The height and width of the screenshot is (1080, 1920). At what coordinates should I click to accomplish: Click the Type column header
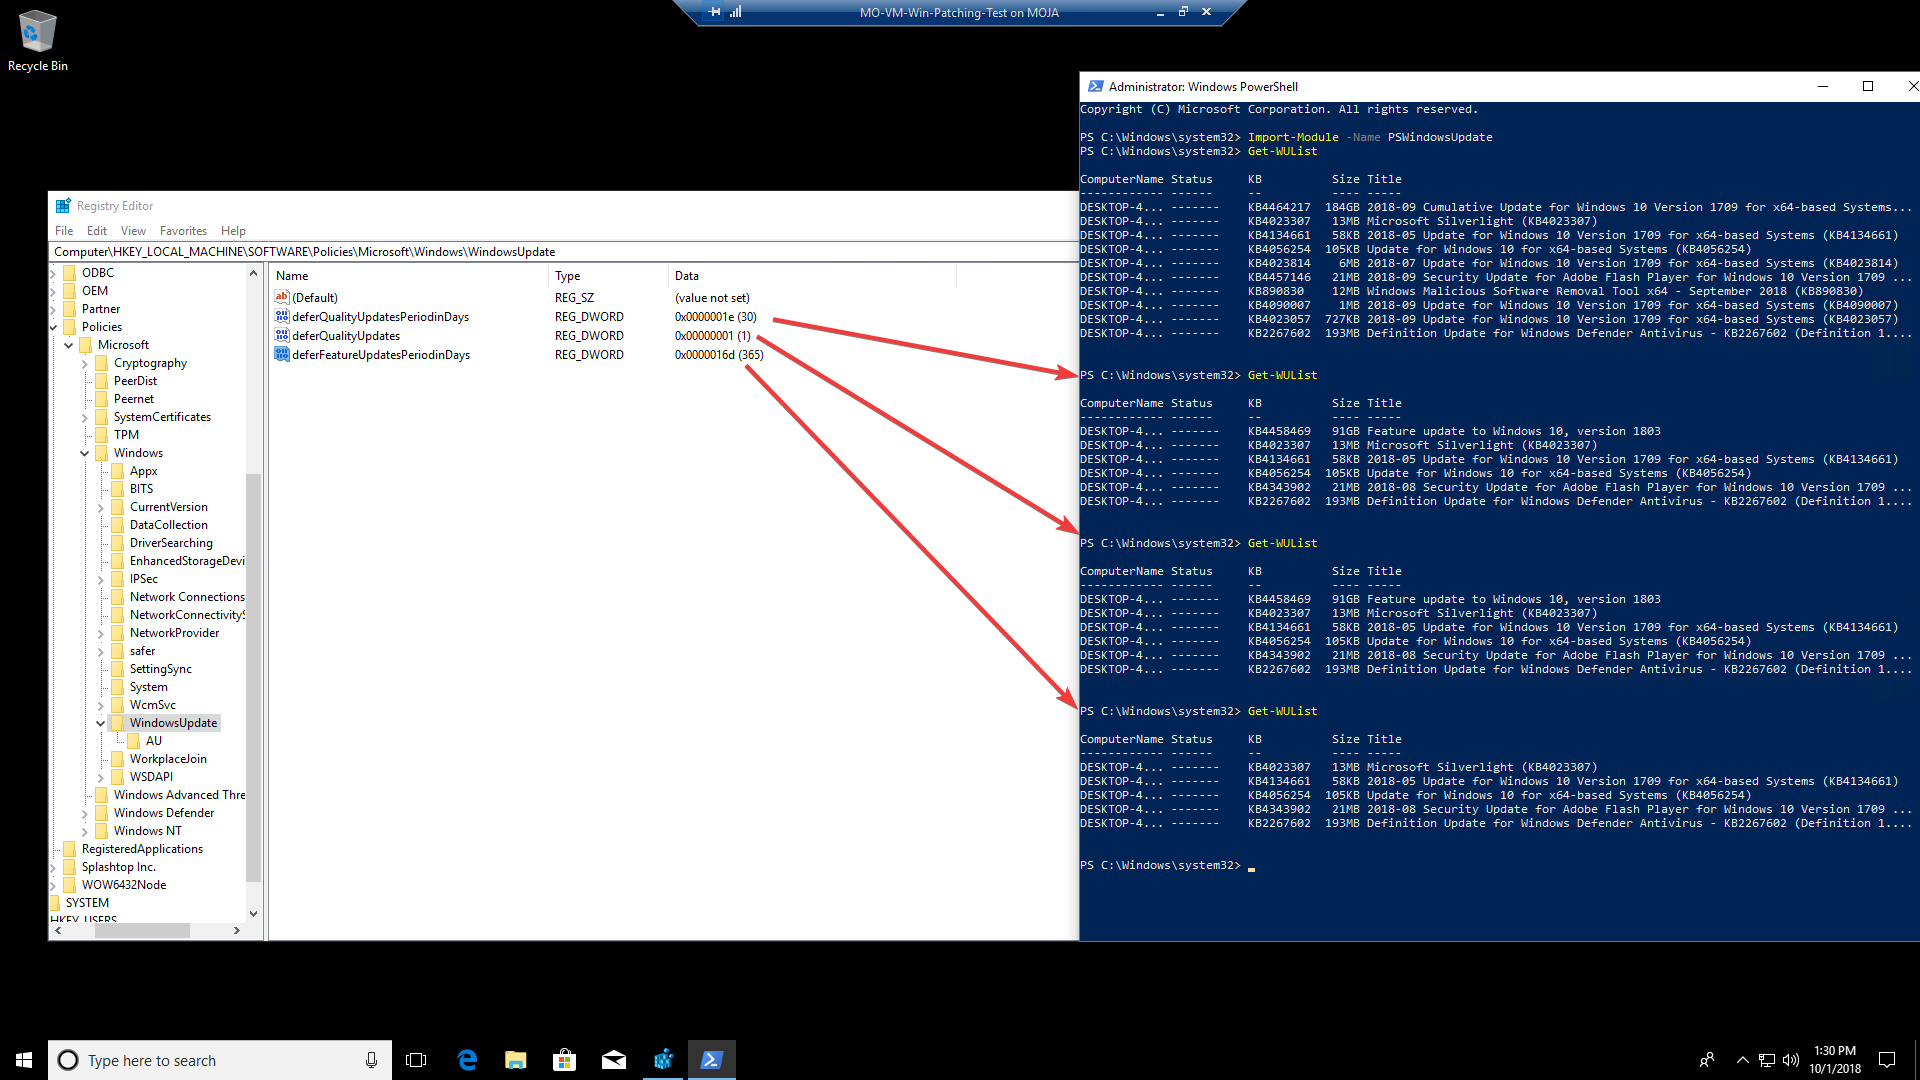pos(608,276)
